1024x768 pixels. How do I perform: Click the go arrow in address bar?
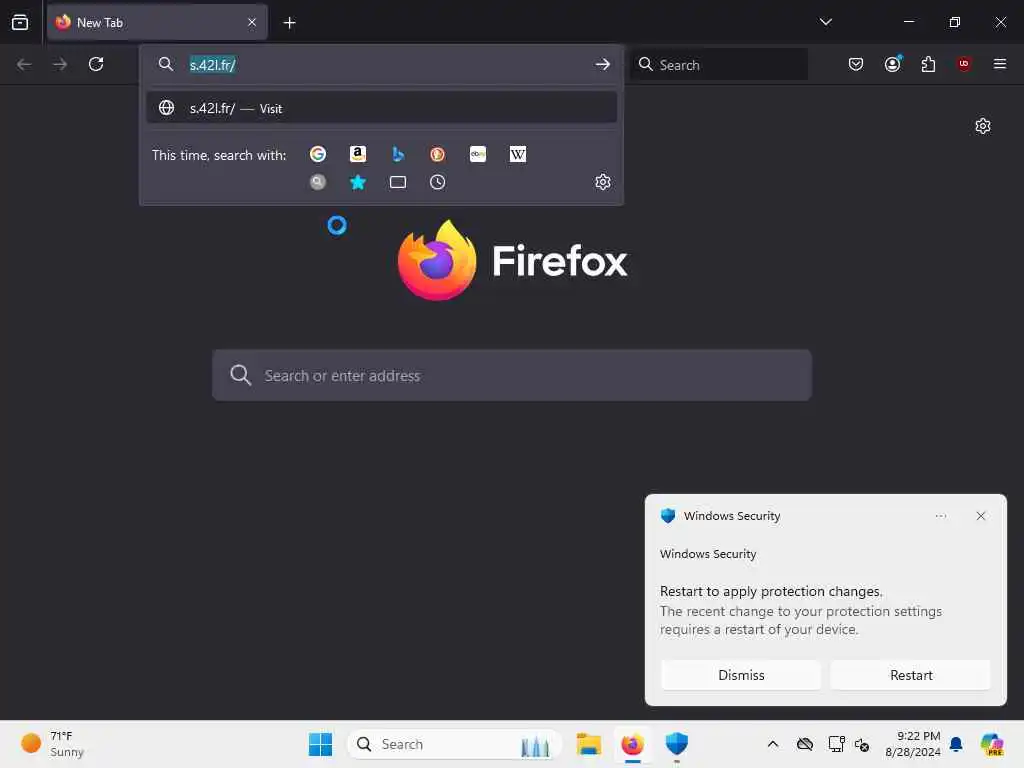coord(602,64)
